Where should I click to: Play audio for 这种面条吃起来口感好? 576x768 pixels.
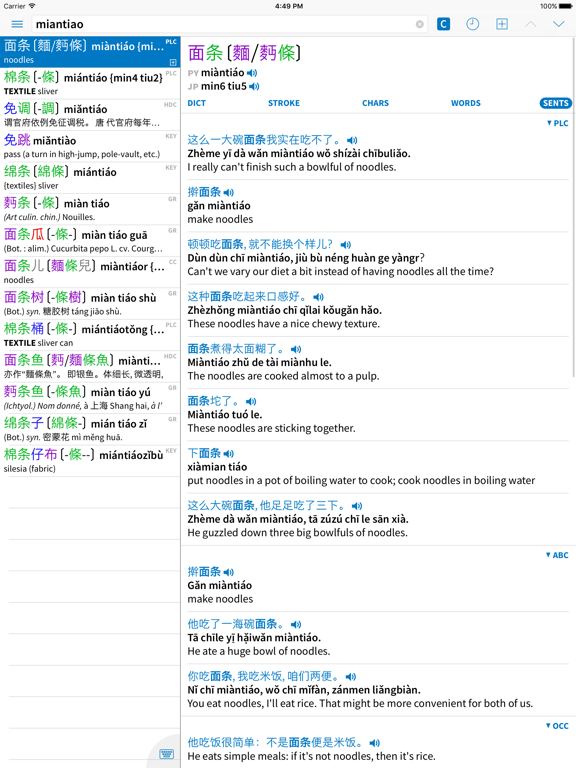[x=318, y=297]
